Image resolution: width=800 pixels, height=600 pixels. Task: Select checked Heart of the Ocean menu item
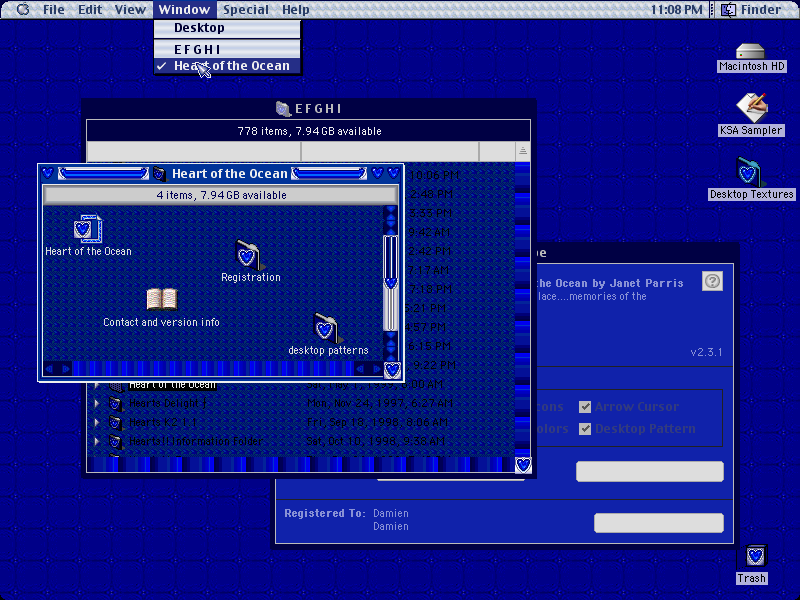pyautogui.click(x=227, y=66)
